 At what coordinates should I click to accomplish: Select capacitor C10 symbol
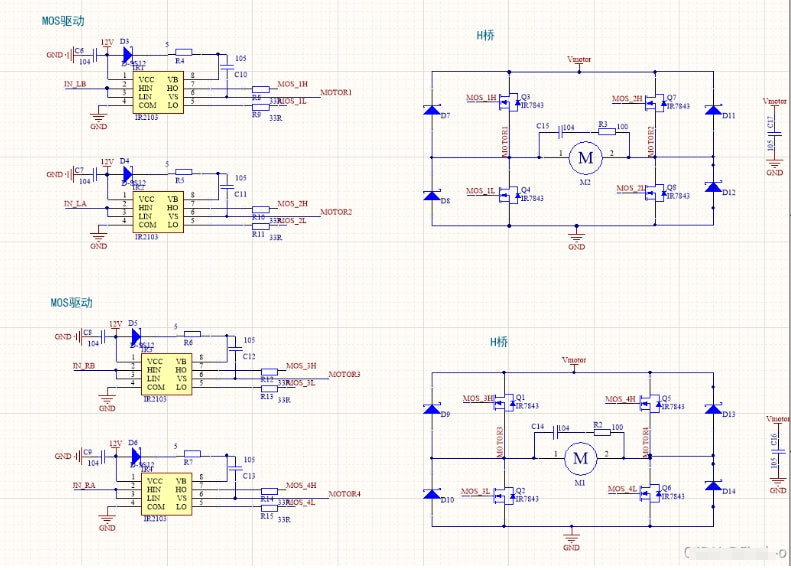pyautogui.click(x=227, y=66)
